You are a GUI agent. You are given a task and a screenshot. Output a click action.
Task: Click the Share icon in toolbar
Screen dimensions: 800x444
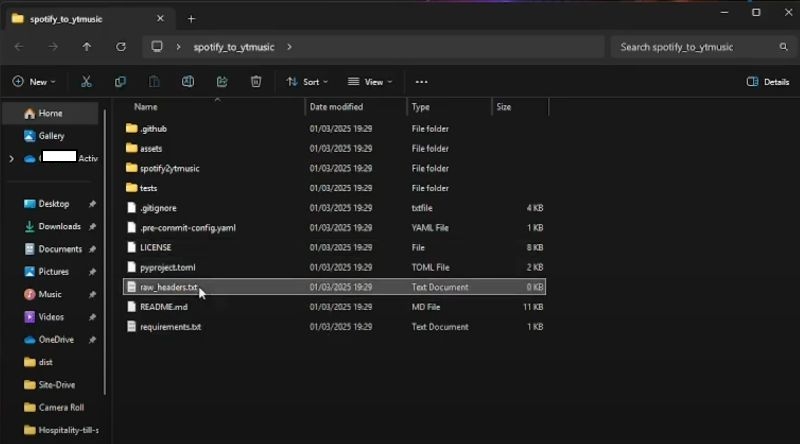click(222, 82)
